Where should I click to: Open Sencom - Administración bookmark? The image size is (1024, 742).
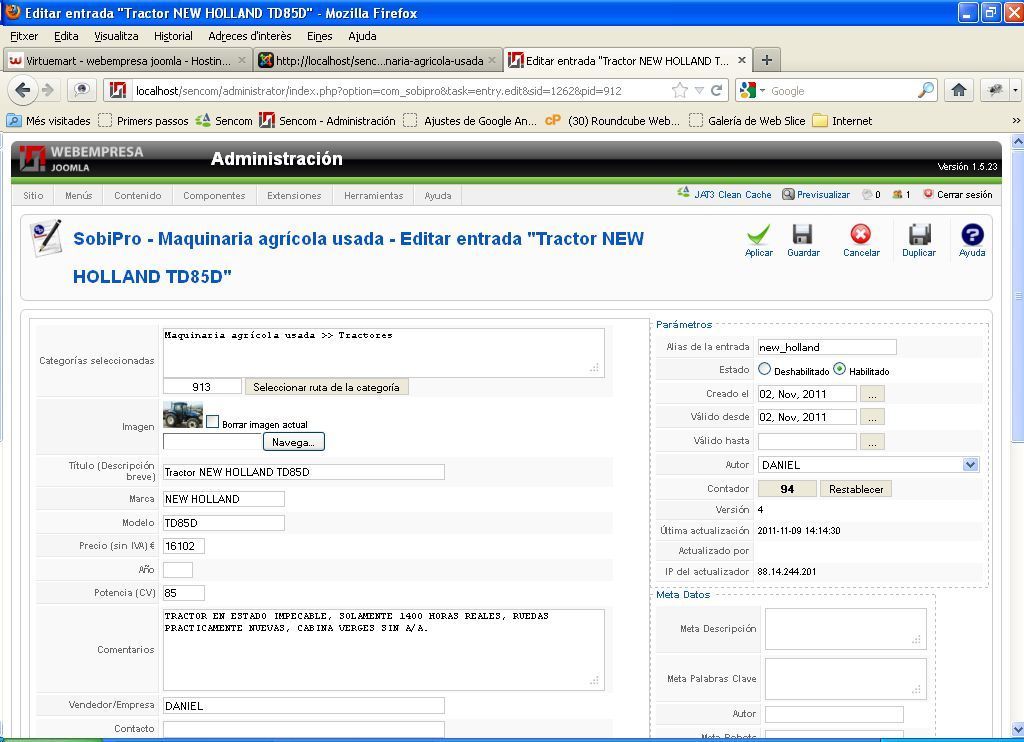tap(327, 121)
